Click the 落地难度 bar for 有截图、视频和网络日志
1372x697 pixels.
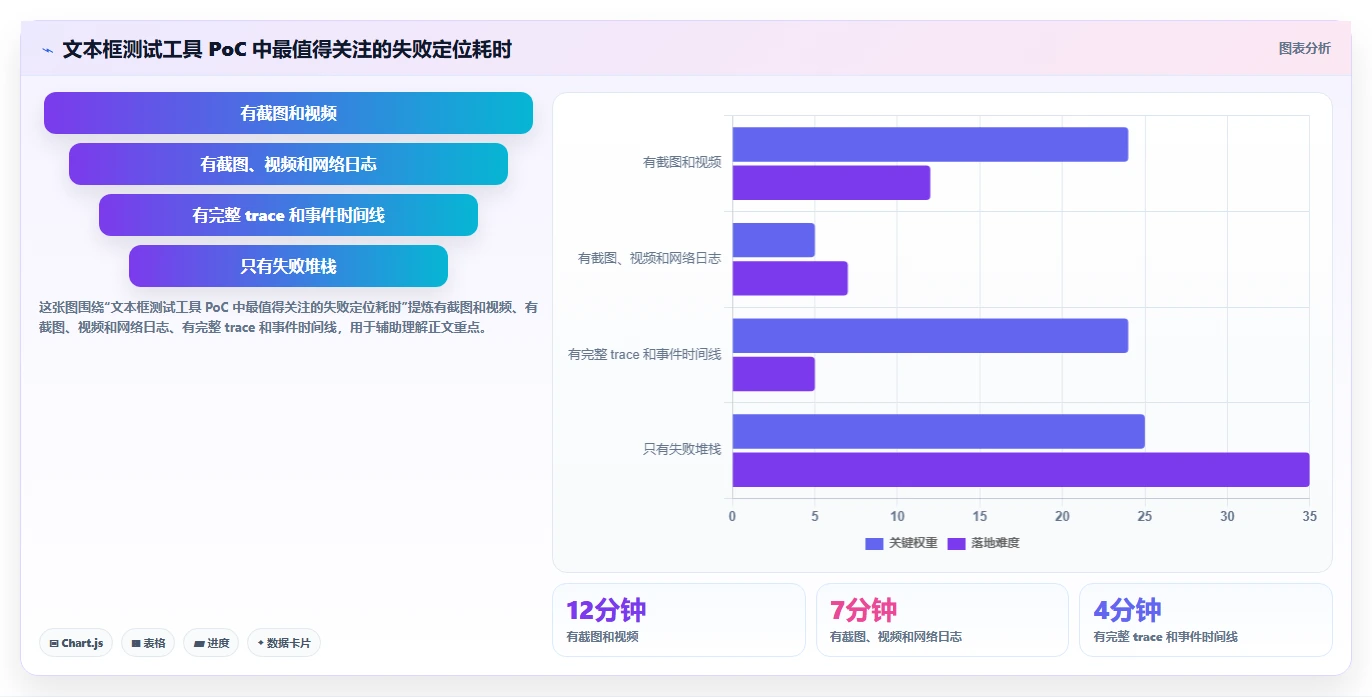(x=790, y=278)
